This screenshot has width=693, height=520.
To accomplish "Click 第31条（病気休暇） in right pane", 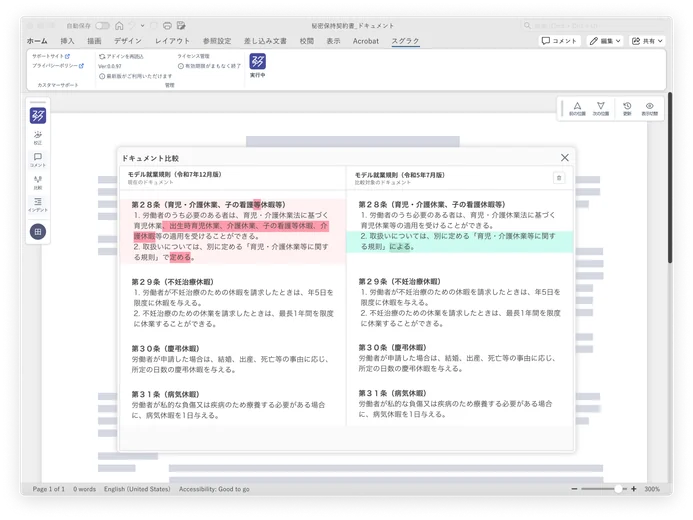I will tap(392, 393).
